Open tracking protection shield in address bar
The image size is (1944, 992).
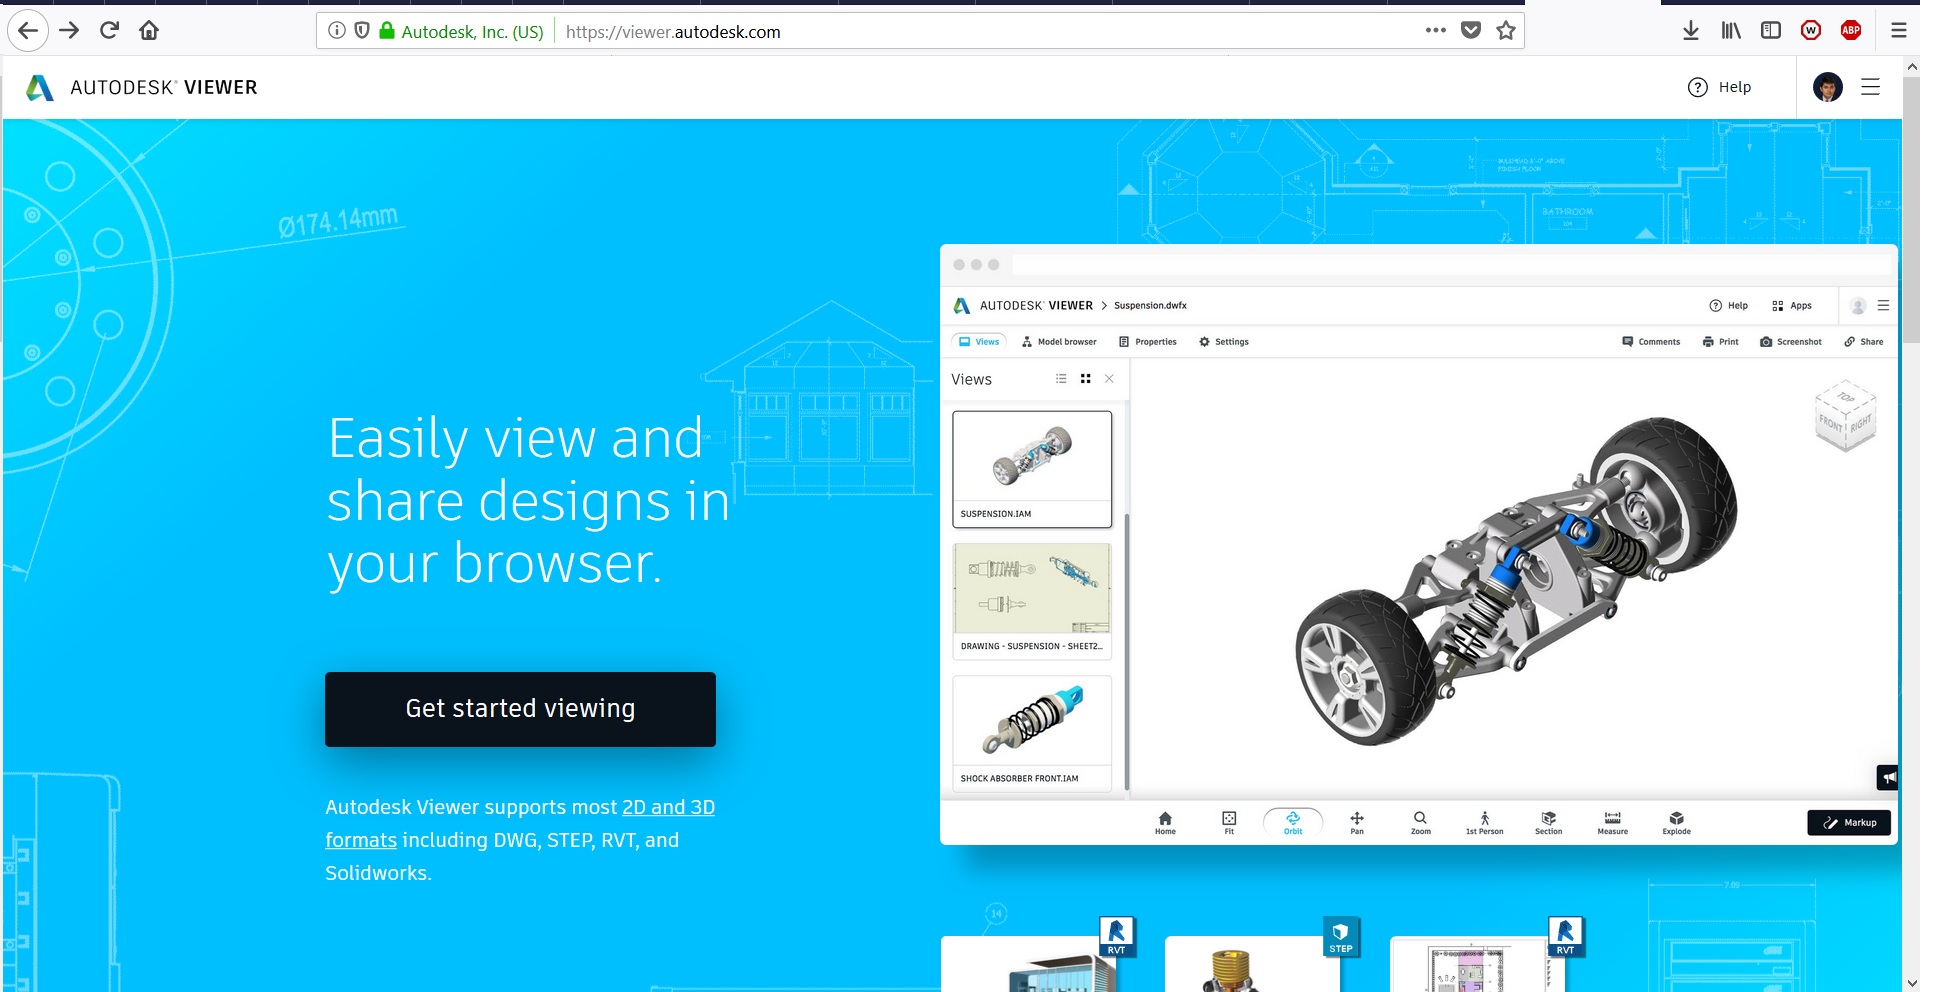[x=362, y=31]
